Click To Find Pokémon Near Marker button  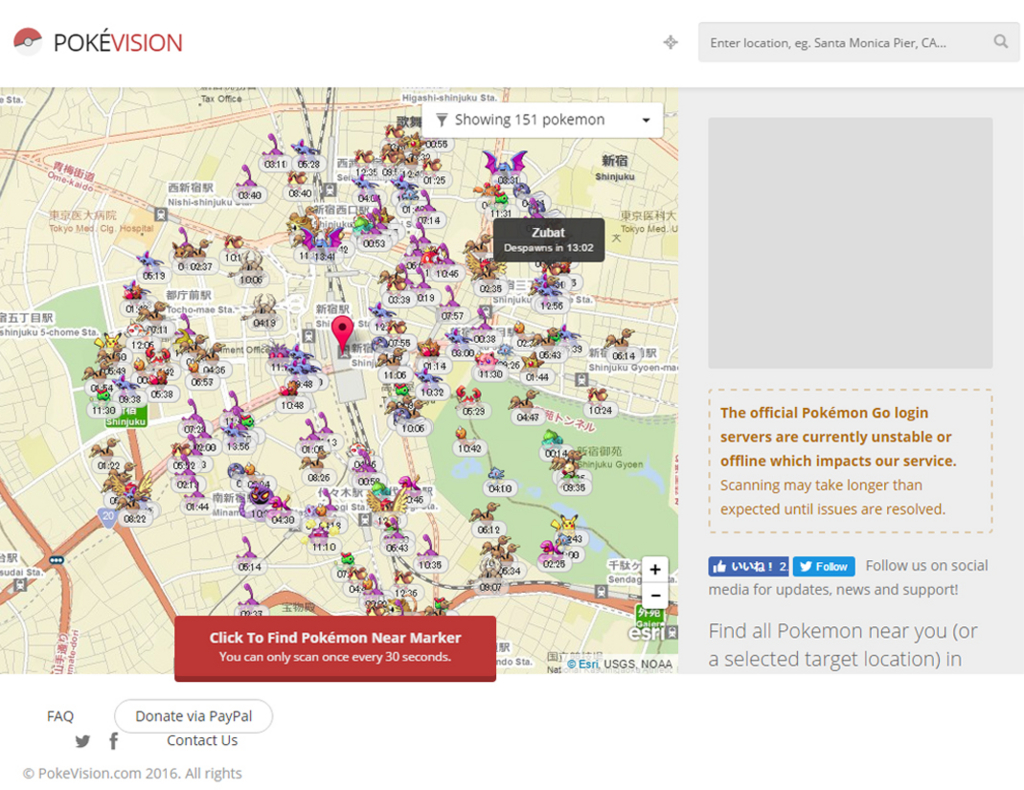click(x=335, y=647)
